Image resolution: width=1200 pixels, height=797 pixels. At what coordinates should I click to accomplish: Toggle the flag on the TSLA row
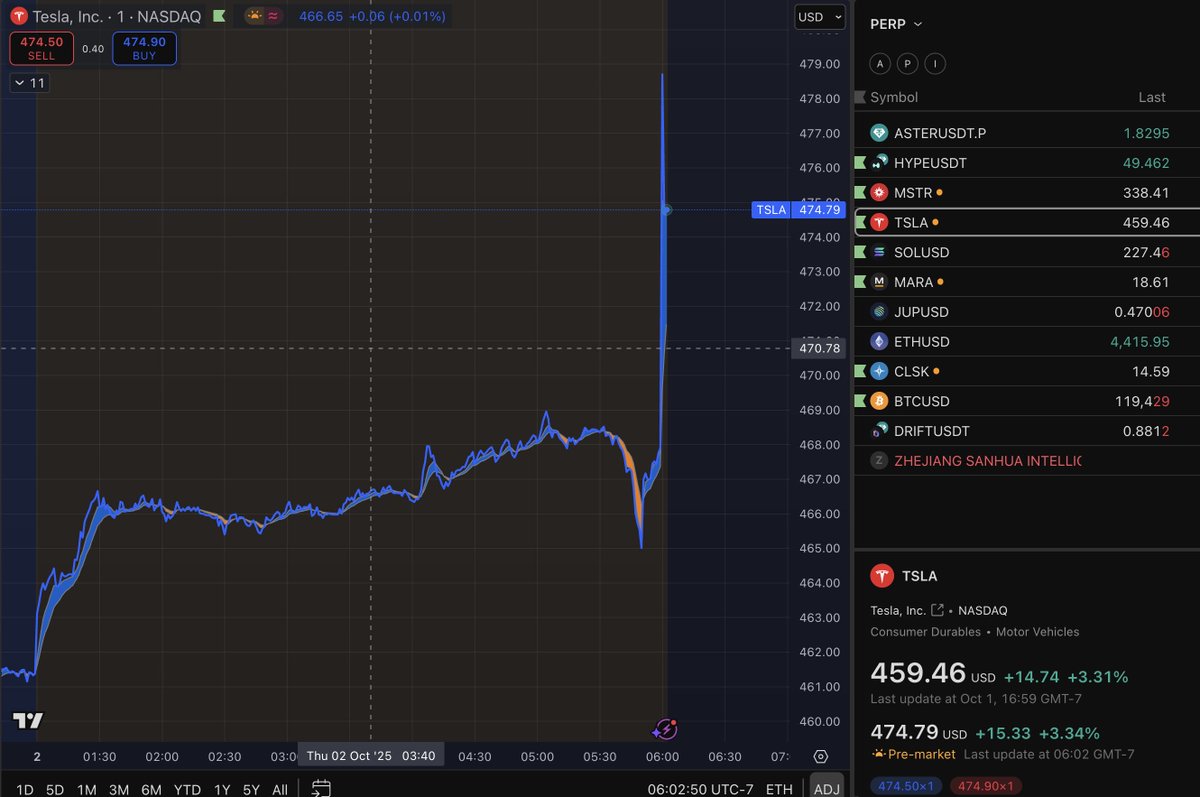pos(859,222)
